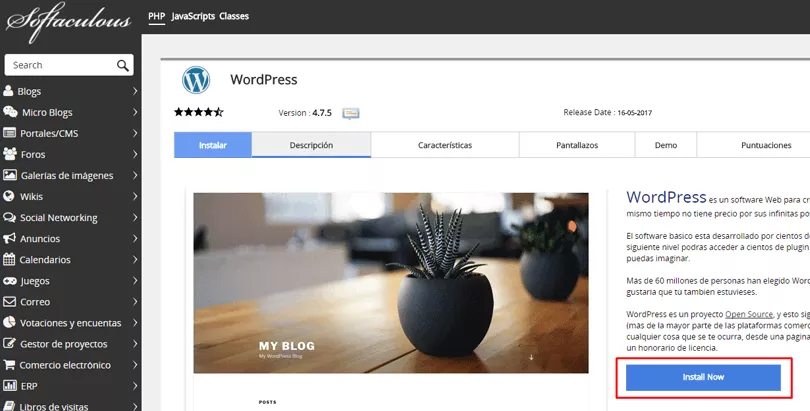Expand the Portales/CMS chevron
Viewport: 810px width, 411px height.
coord(135,133)
